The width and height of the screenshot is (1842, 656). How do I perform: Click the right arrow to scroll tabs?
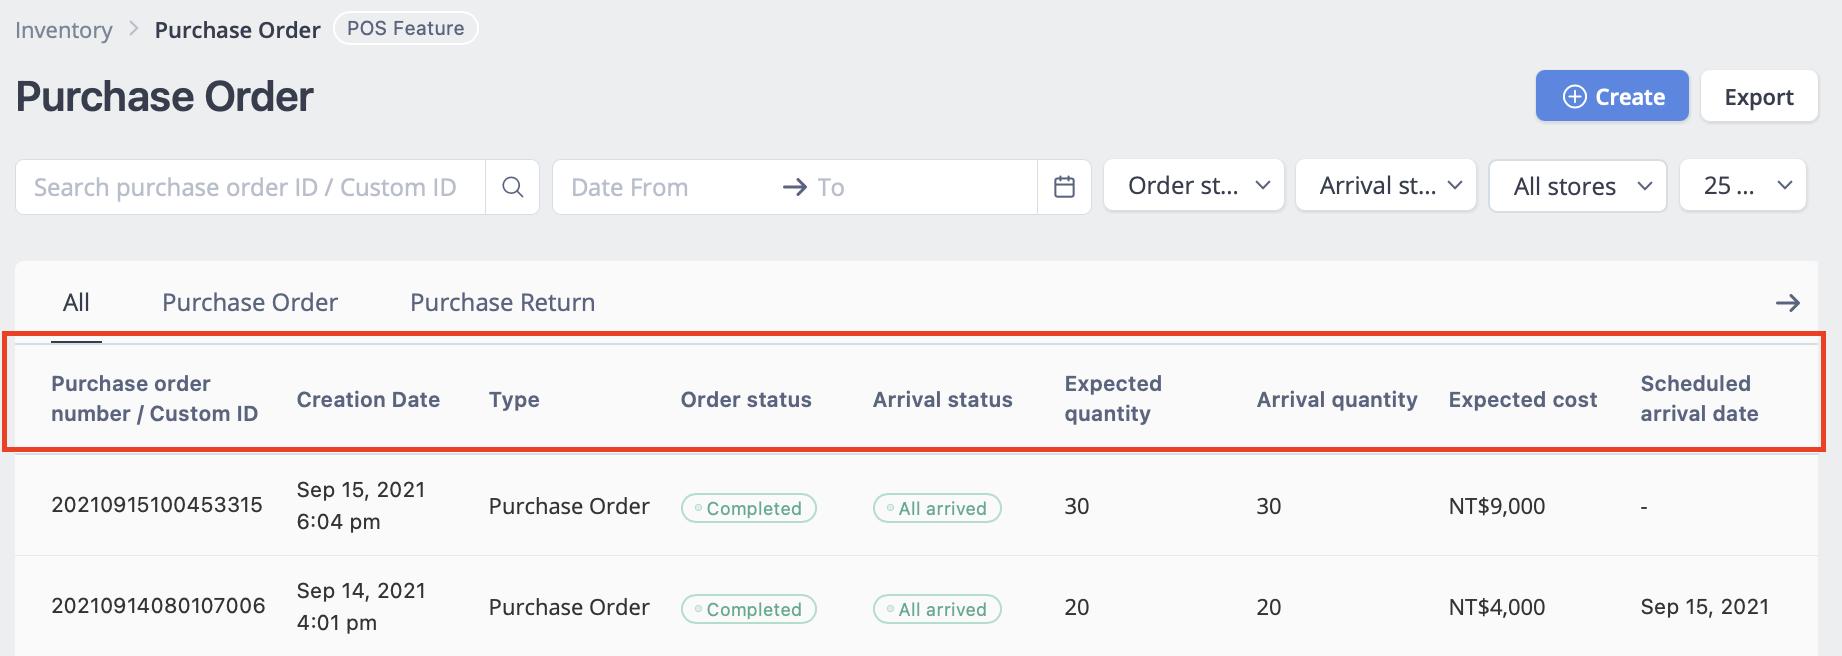[x=1787, y=303]
